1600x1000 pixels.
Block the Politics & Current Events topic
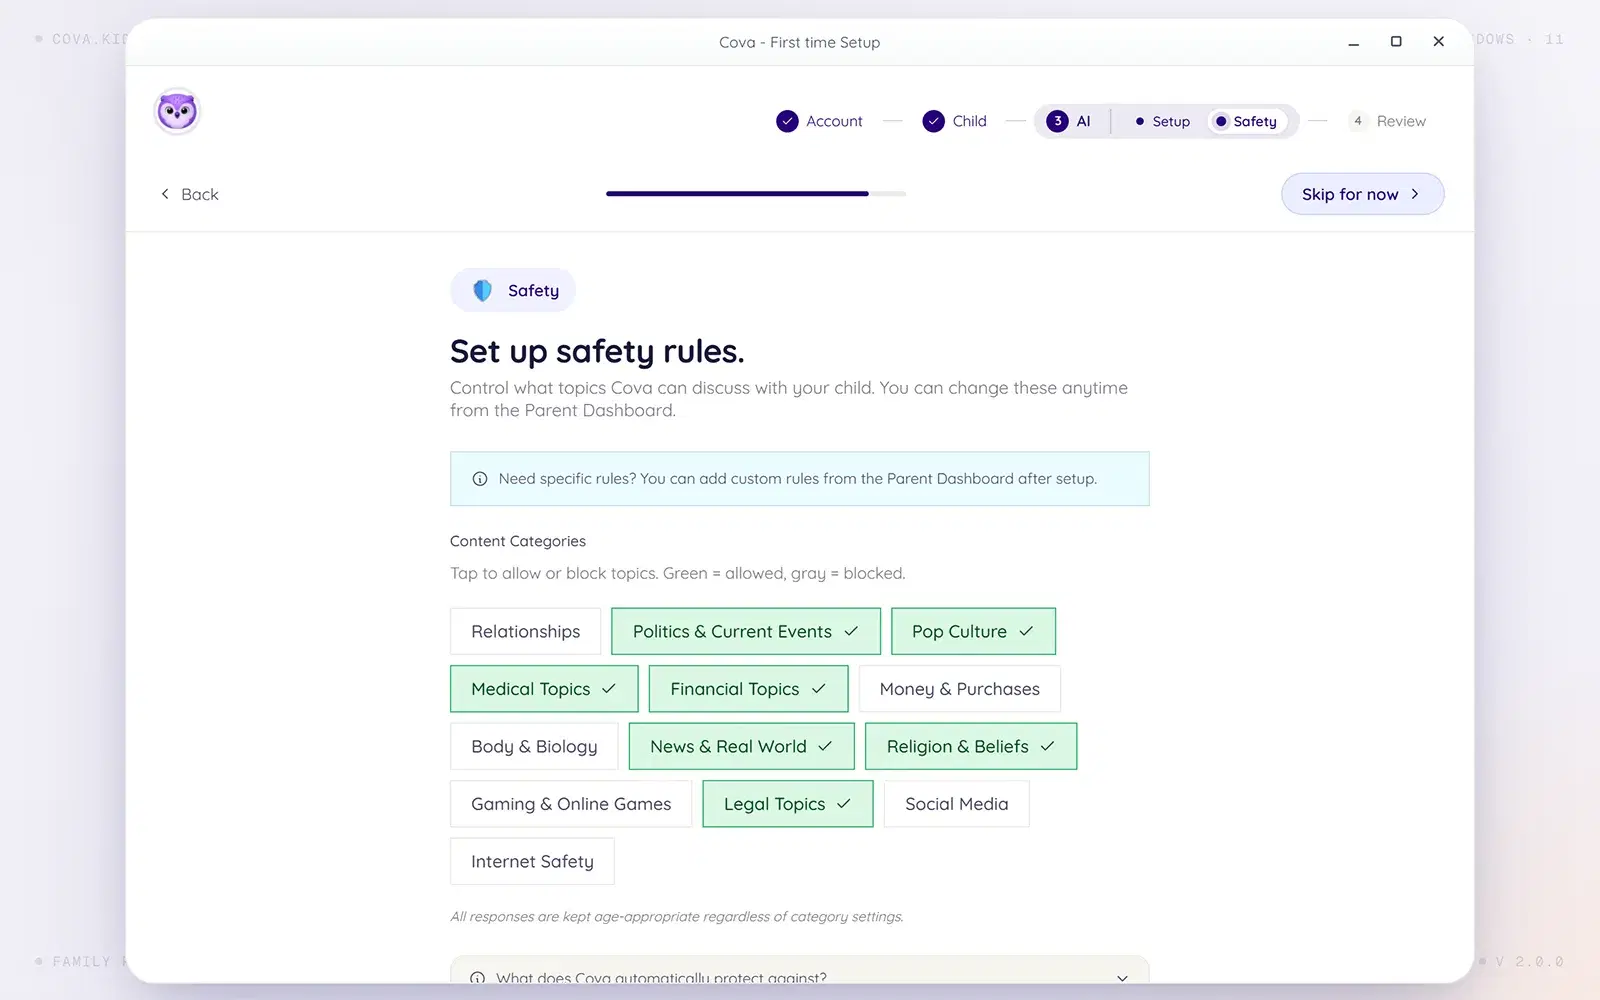click(x=745, y=631)
